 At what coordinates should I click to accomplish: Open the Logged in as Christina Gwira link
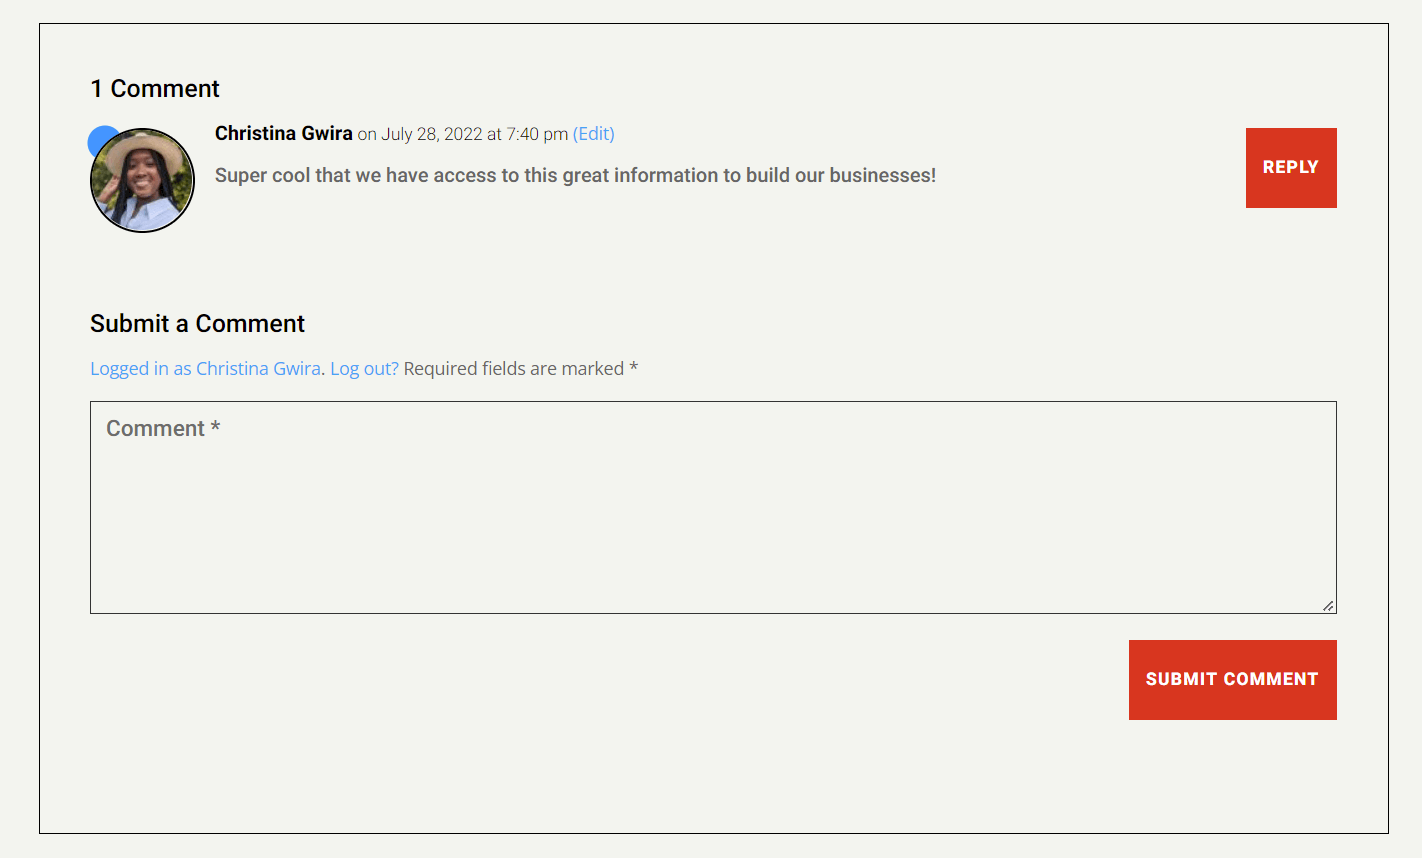[x=204, y=368]
